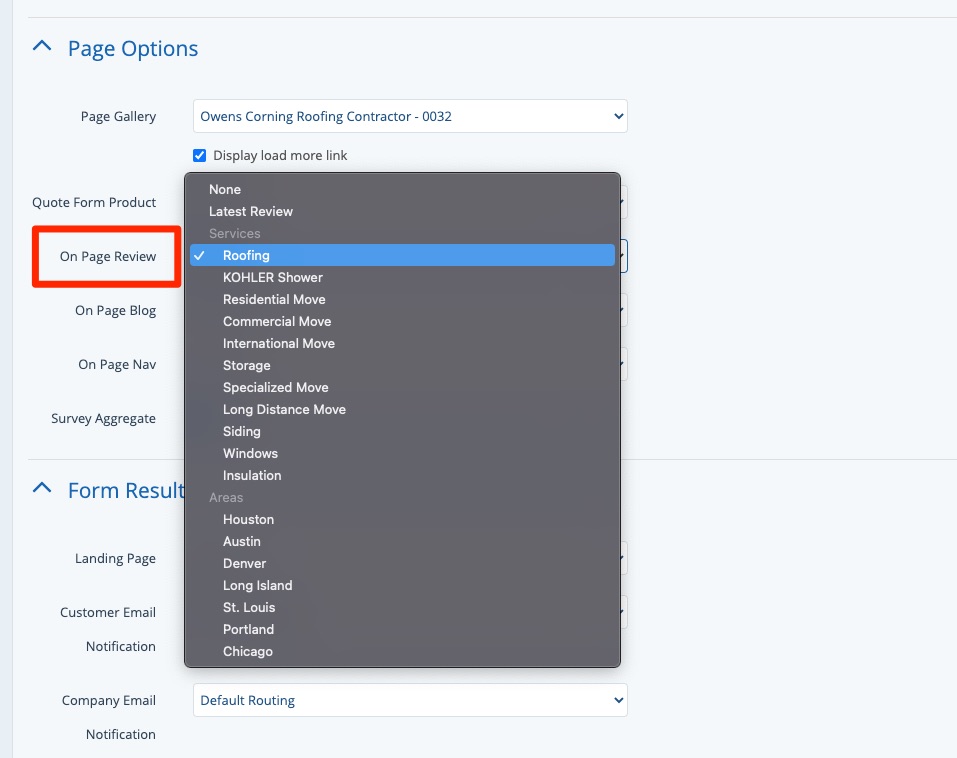Toggle the Display load more link checkbox
The height and width of the screenshot is (758, 957).
(x=200, y=156)
